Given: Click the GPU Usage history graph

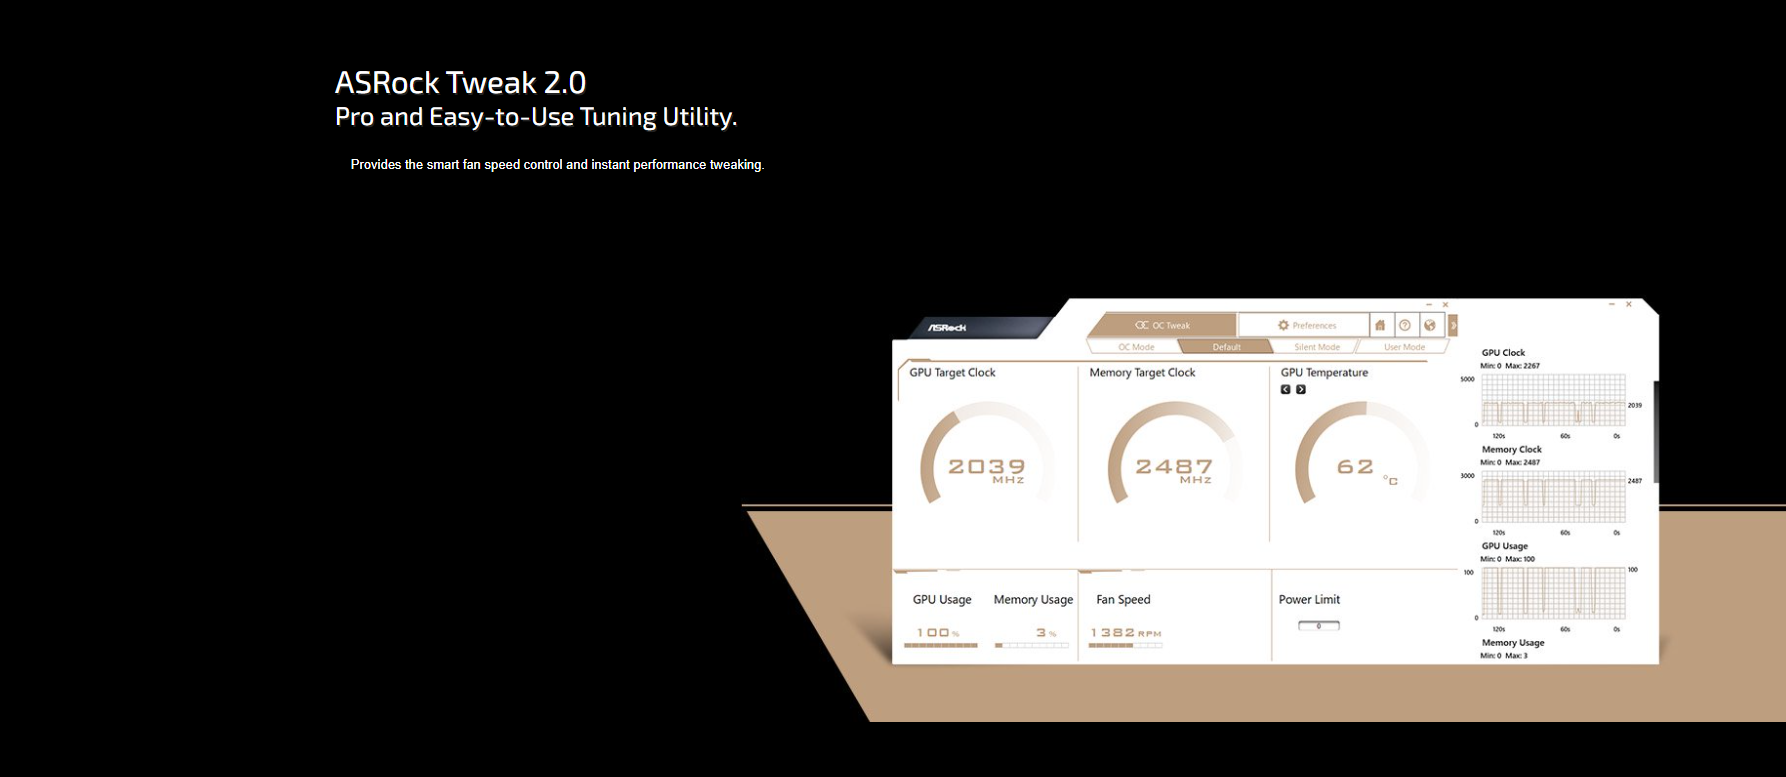Looking at the screenshot, I should point(1553,593).
